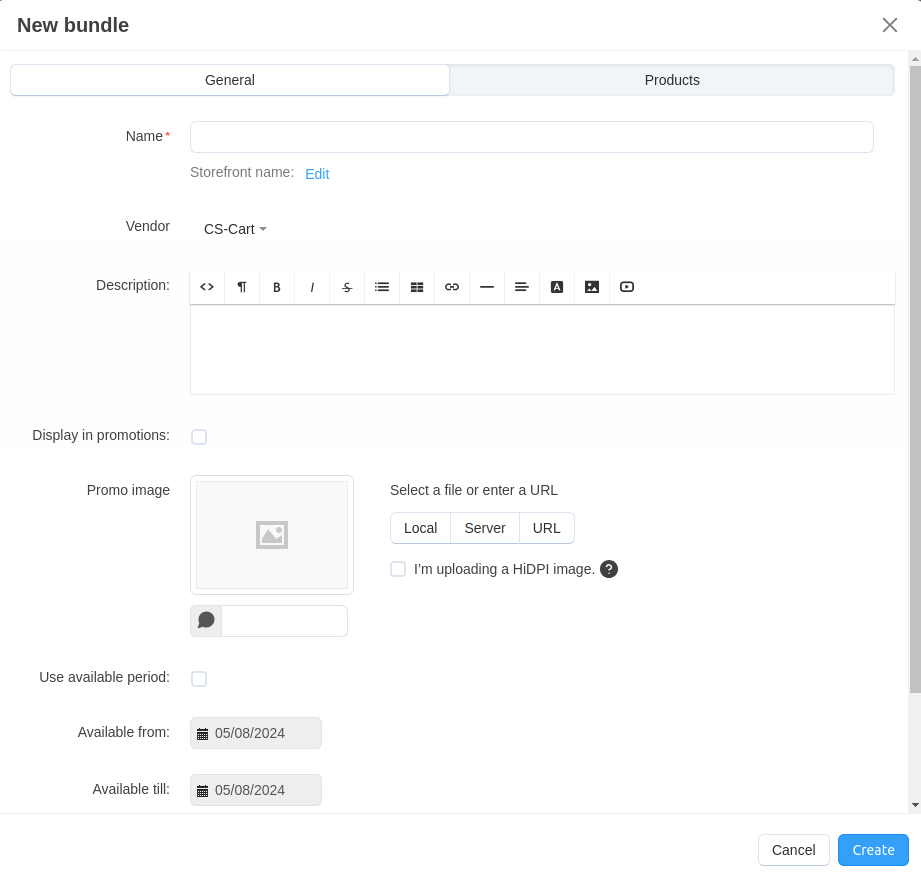
Task: Insert table into description editor
Action: (417, 287)
